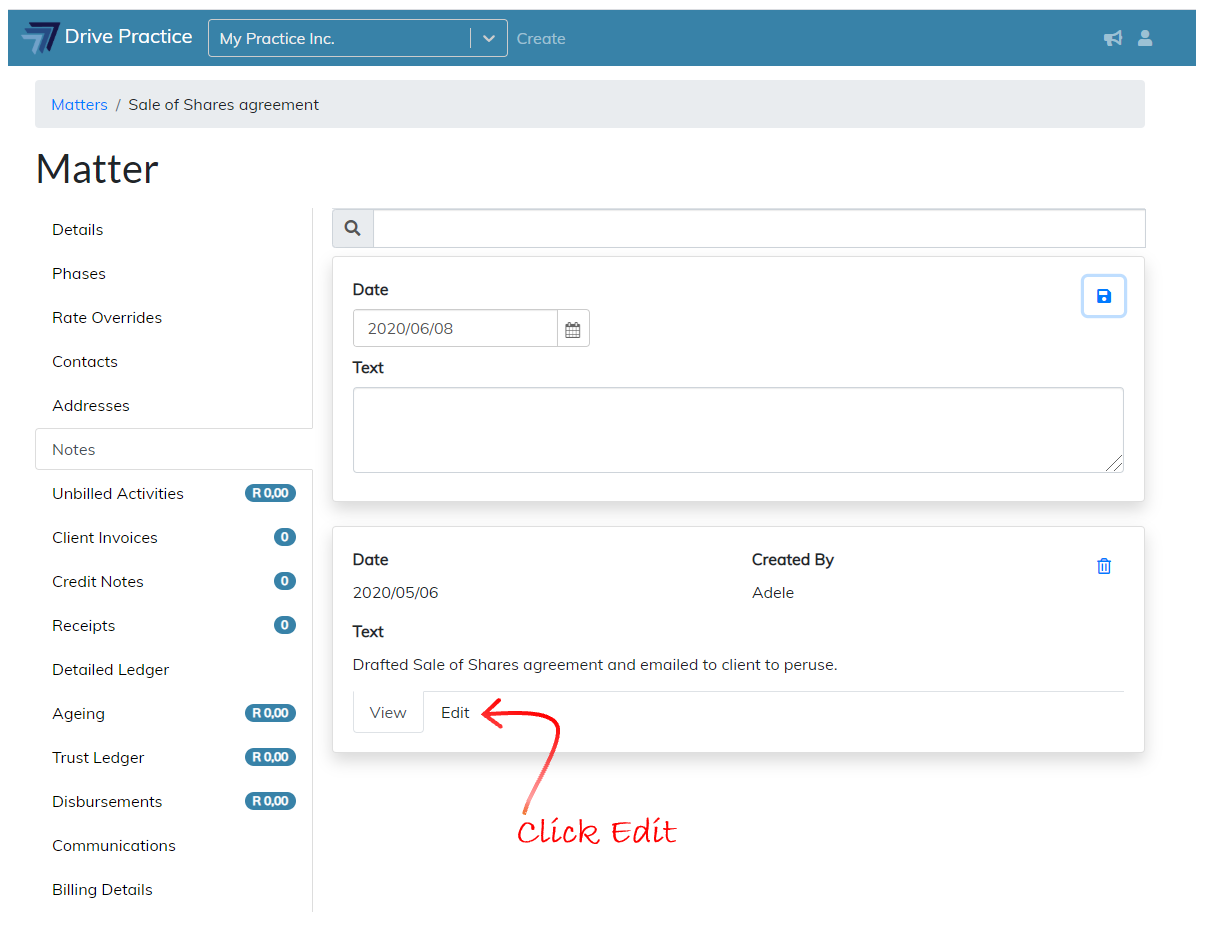1213x941 pixels.
Task: Open Billing Details section
Action: 102,890
